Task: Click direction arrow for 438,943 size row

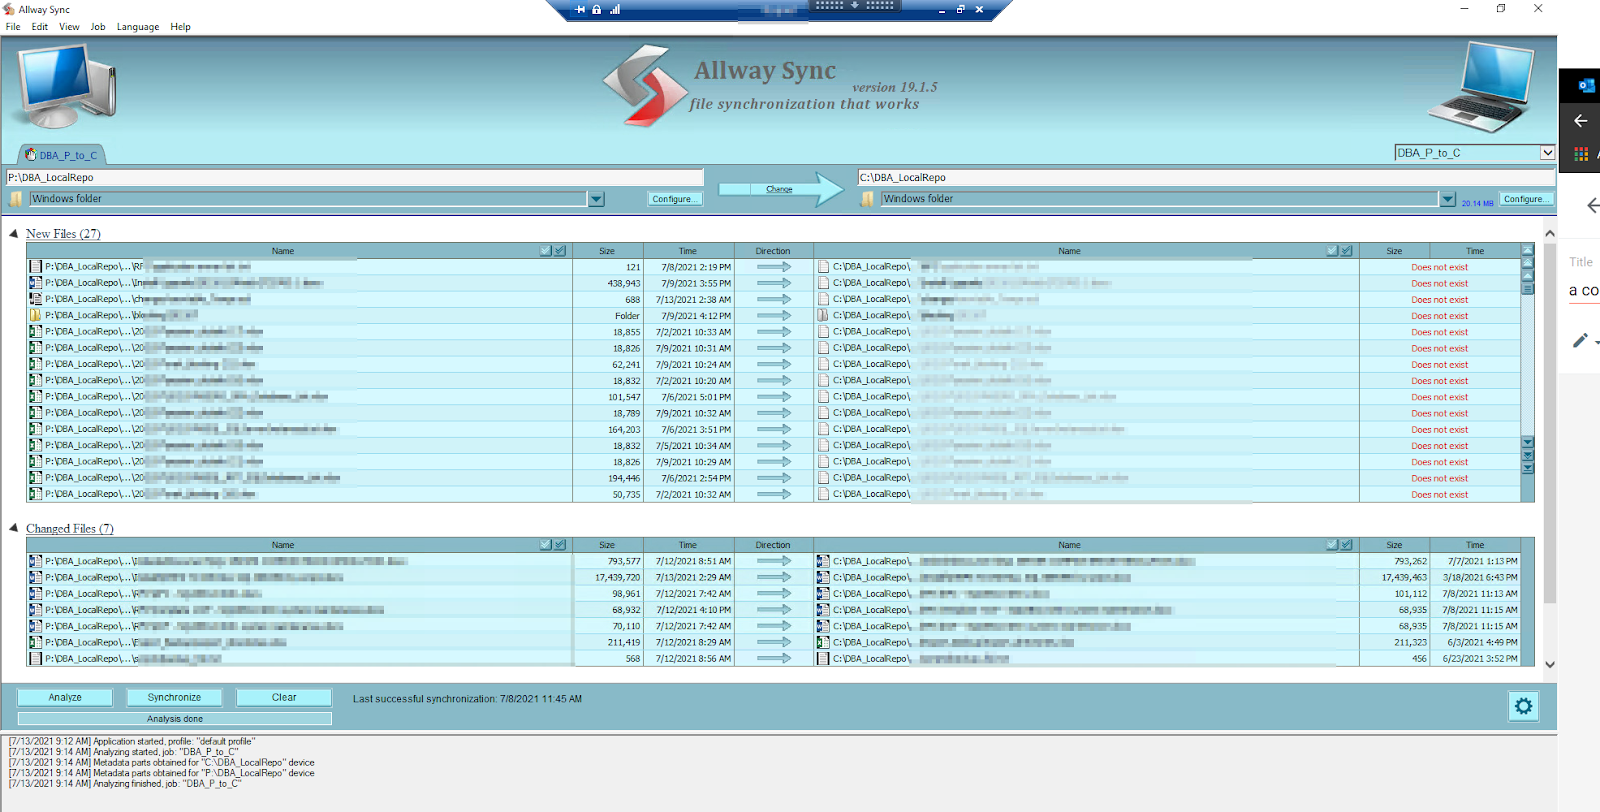Action: [773, 283]
